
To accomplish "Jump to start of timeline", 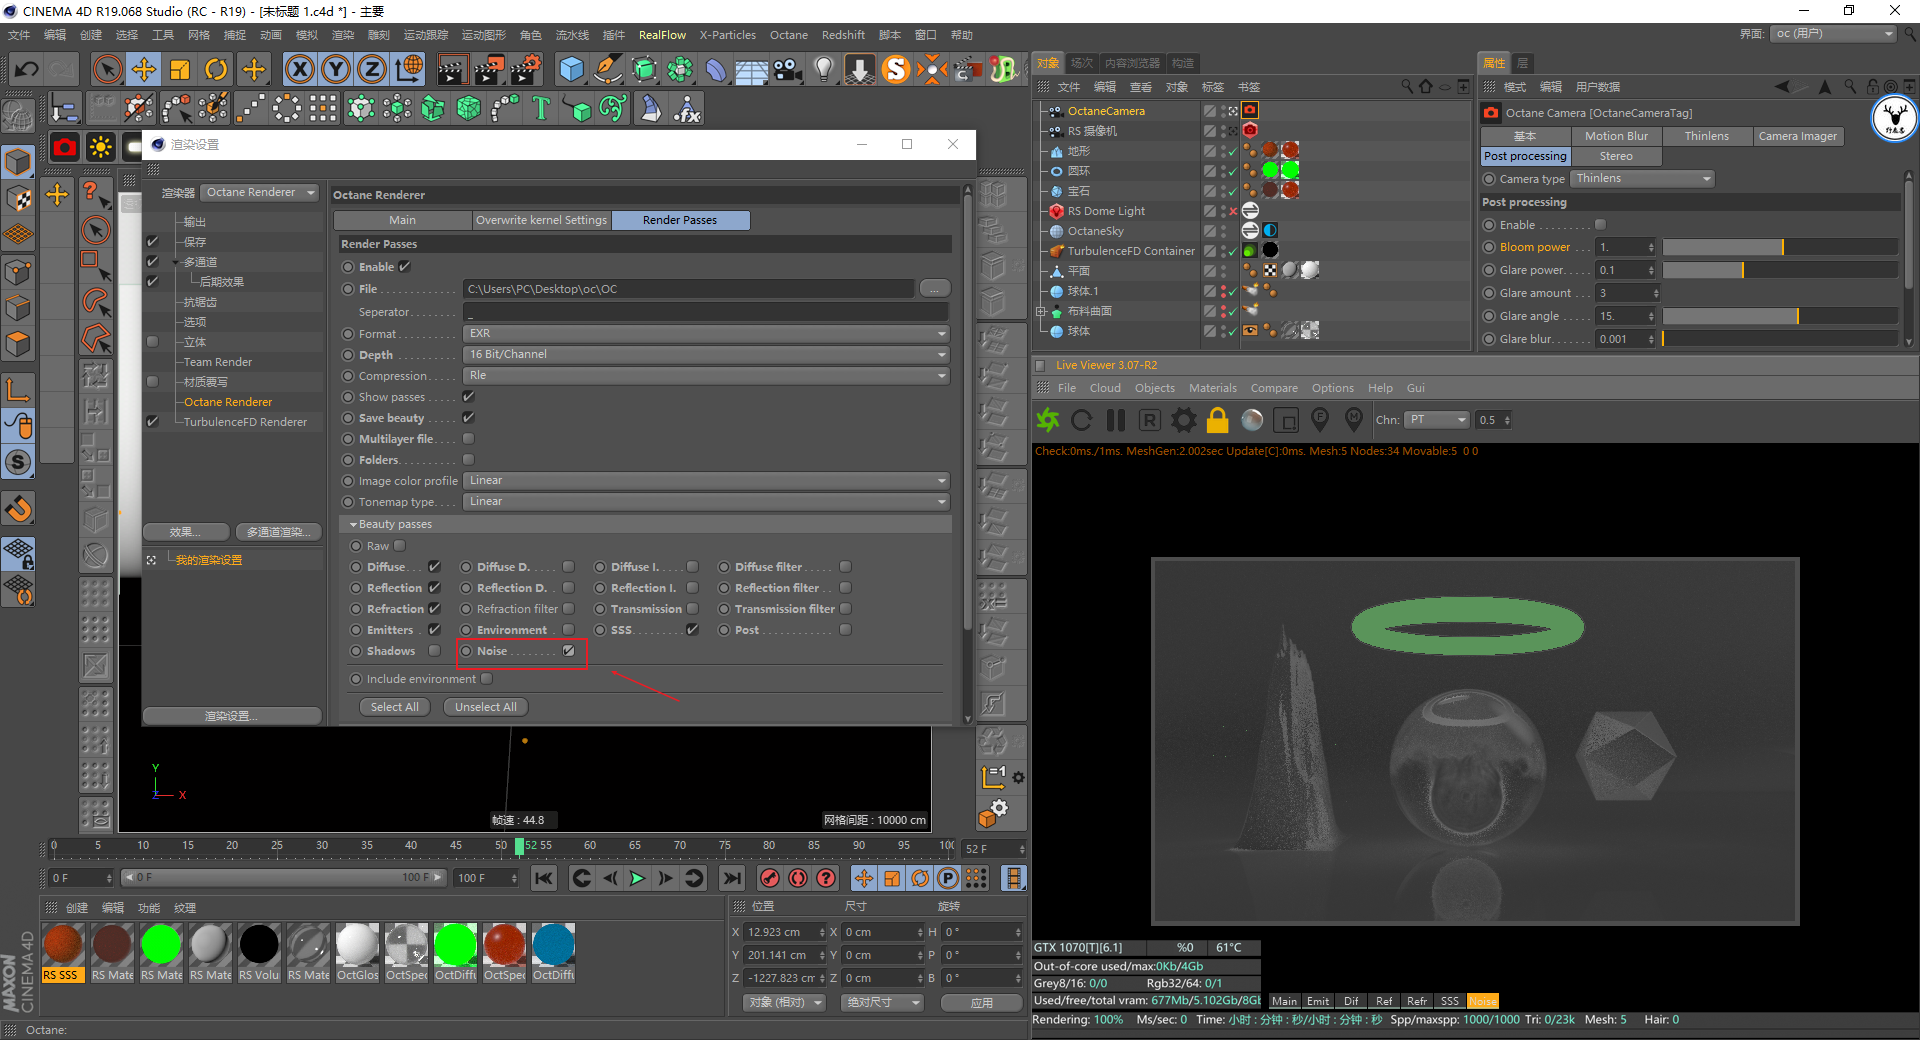I will (544, 878).
